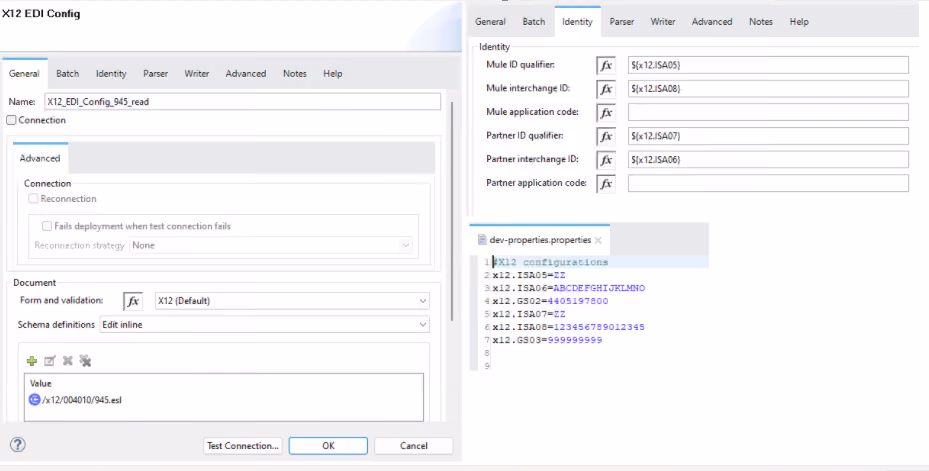Click the Name field X12_EDI_Config_945_read
Screen dimensions: 929x471
[243, 101]
